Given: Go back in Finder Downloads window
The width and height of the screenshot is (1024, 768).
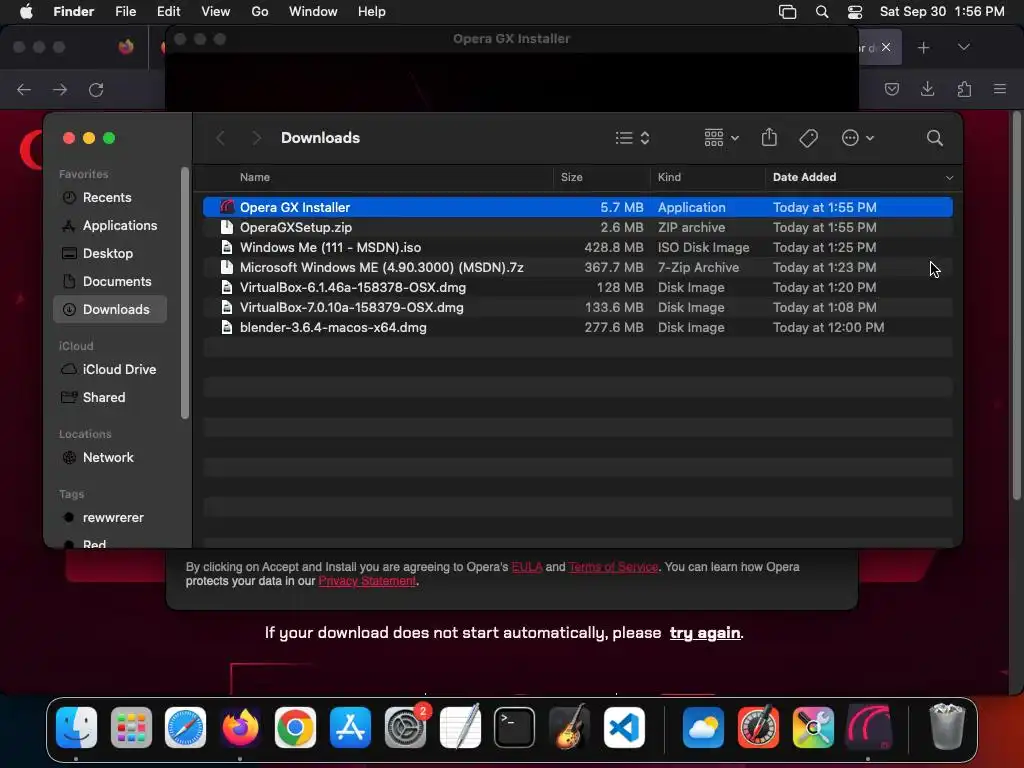Looking at the screenshot, I should coord(220,138).
